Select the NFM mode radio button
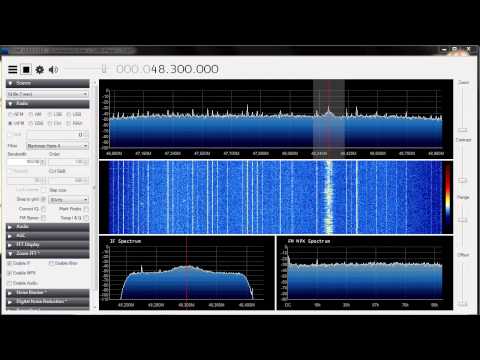480x360 pixels. [x=10, y=114]
